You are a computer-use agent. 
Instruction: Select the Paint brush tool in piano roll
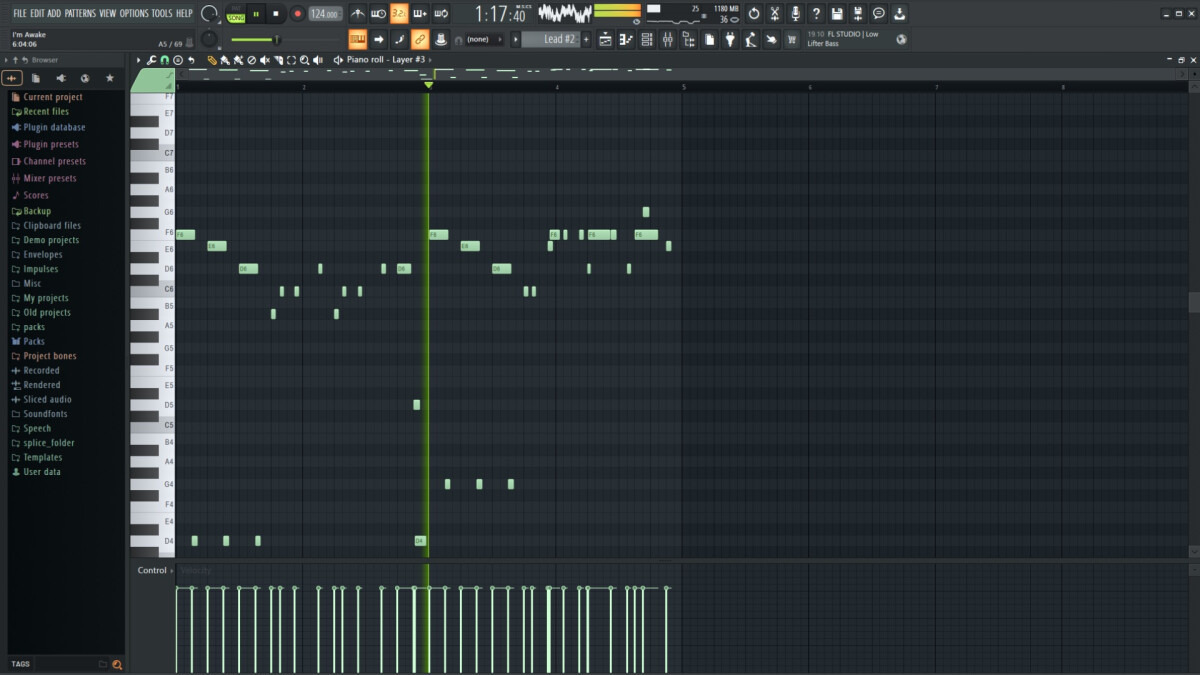coord(225,60)
